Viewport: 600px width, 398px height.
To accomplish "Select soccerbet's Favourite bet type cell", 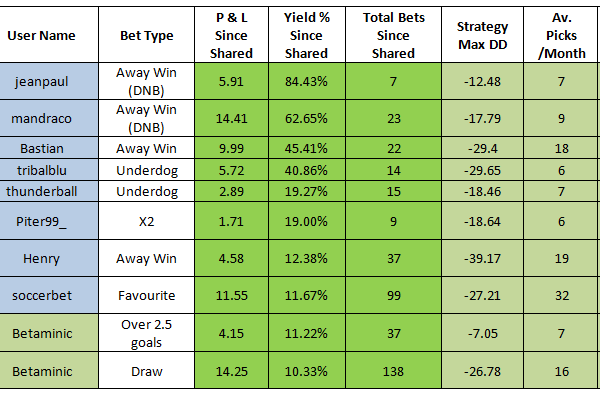I will click(x=147, y=295).
